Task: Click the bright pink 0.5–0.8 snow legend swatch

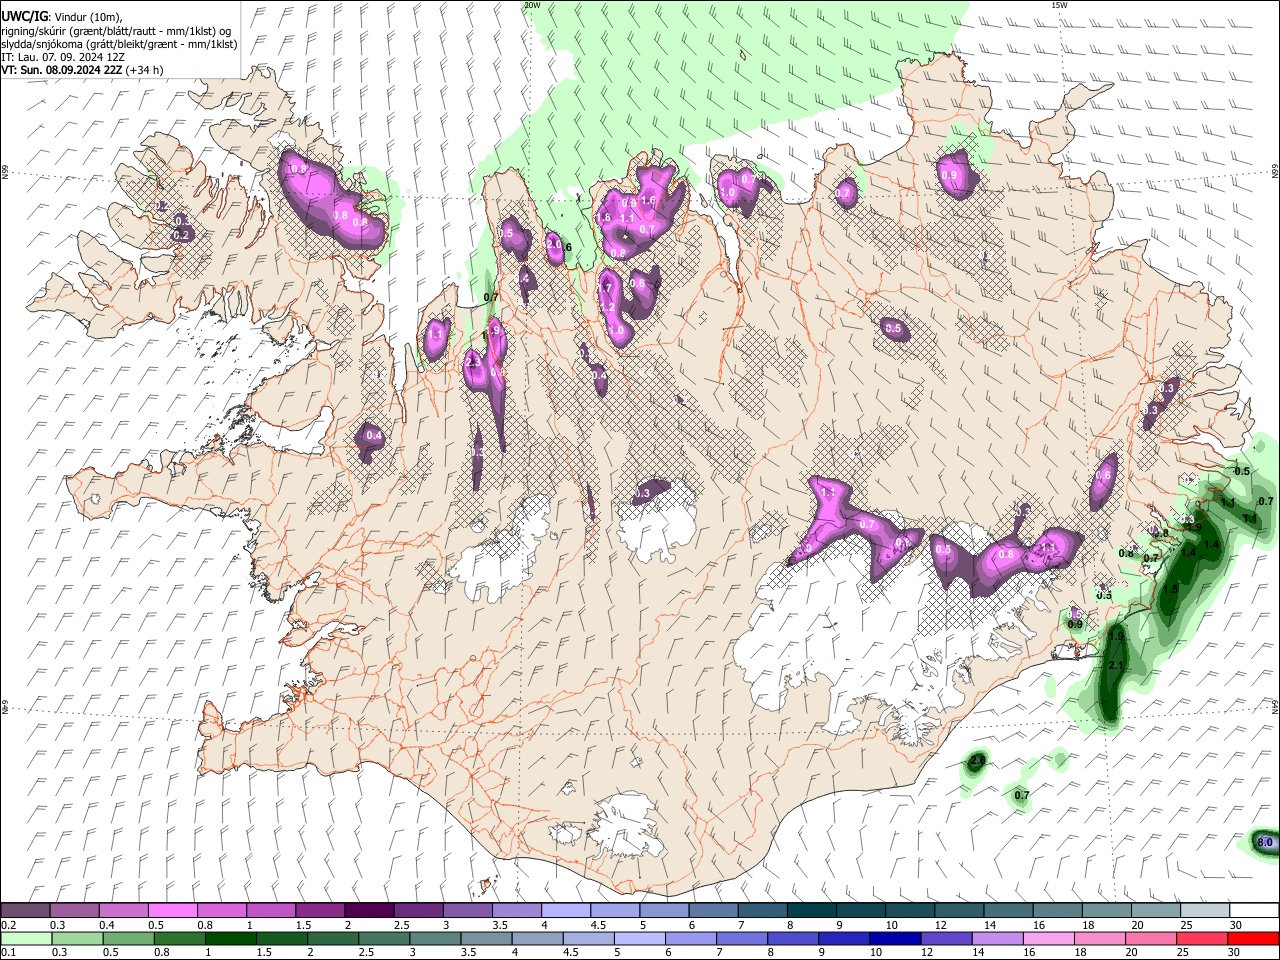Action: point(174,912)
